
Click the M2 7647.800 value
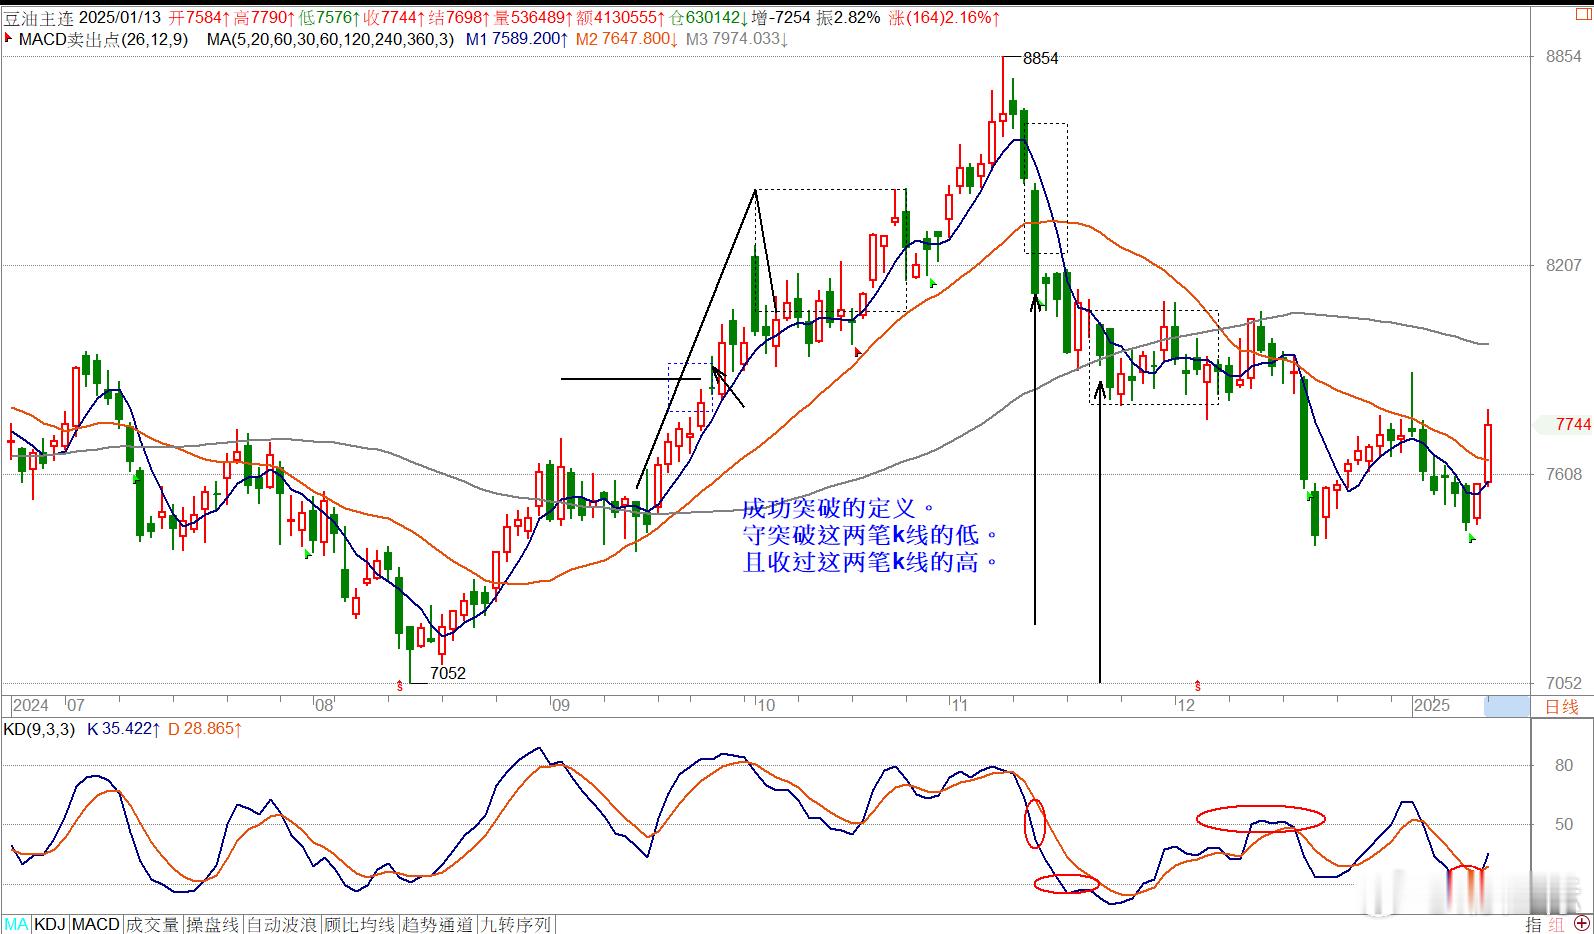pos(627,39)
